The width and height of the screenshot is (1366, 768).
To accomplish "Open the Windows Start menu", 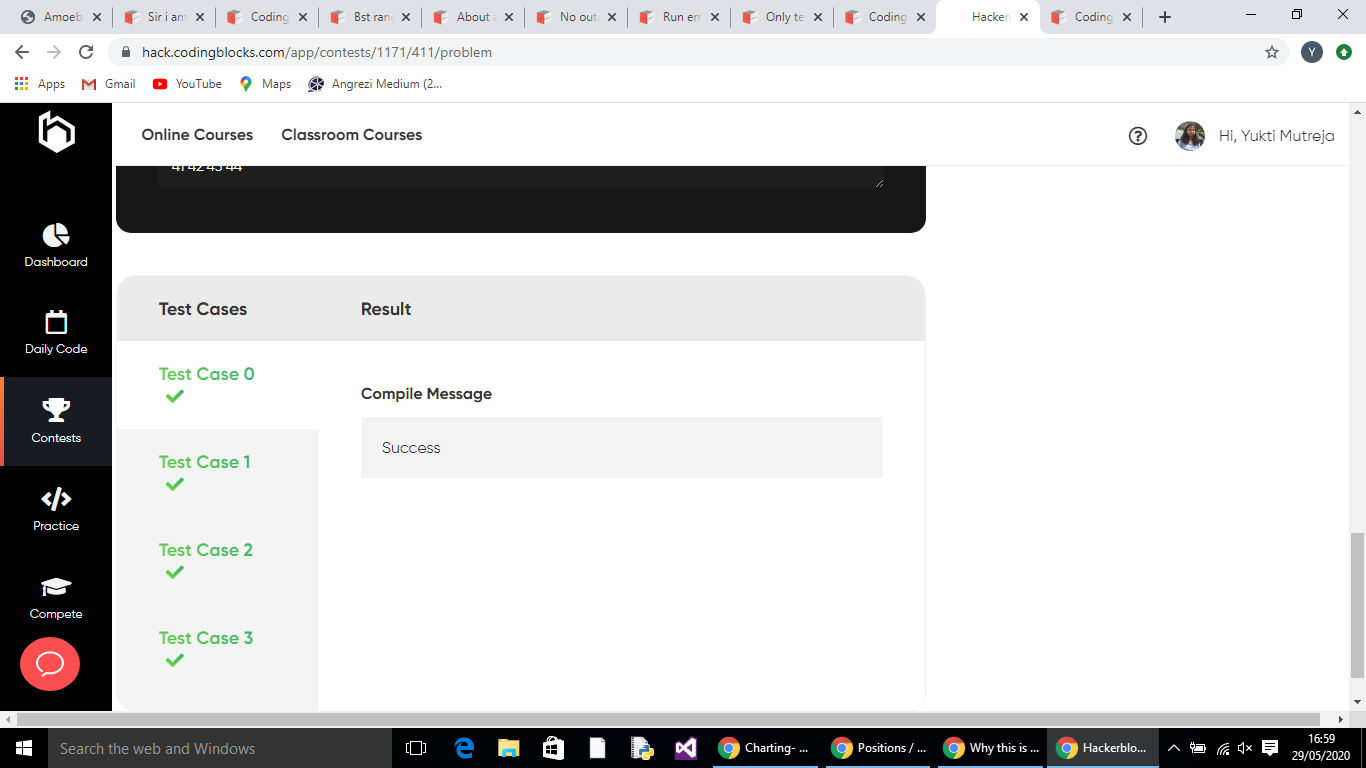I will tap(22, 748).
